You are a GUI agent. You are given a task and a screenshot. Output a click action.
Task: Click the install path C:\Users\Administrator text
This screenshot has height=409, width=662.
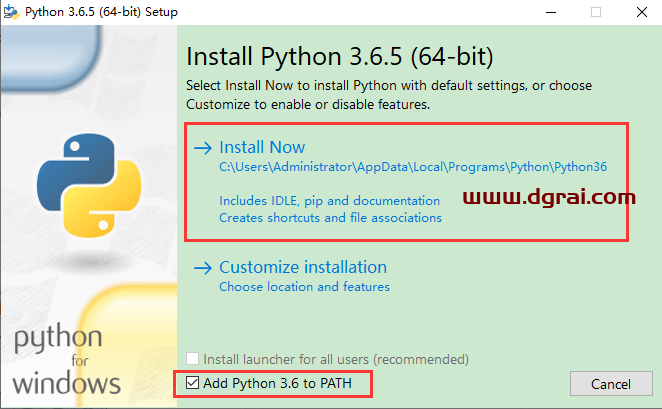click(413, 167)
